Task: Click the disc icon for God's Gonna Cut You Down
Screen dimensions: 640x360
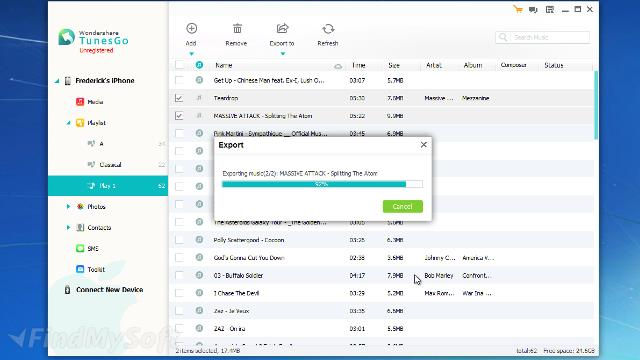Action: tap(199, 257)
